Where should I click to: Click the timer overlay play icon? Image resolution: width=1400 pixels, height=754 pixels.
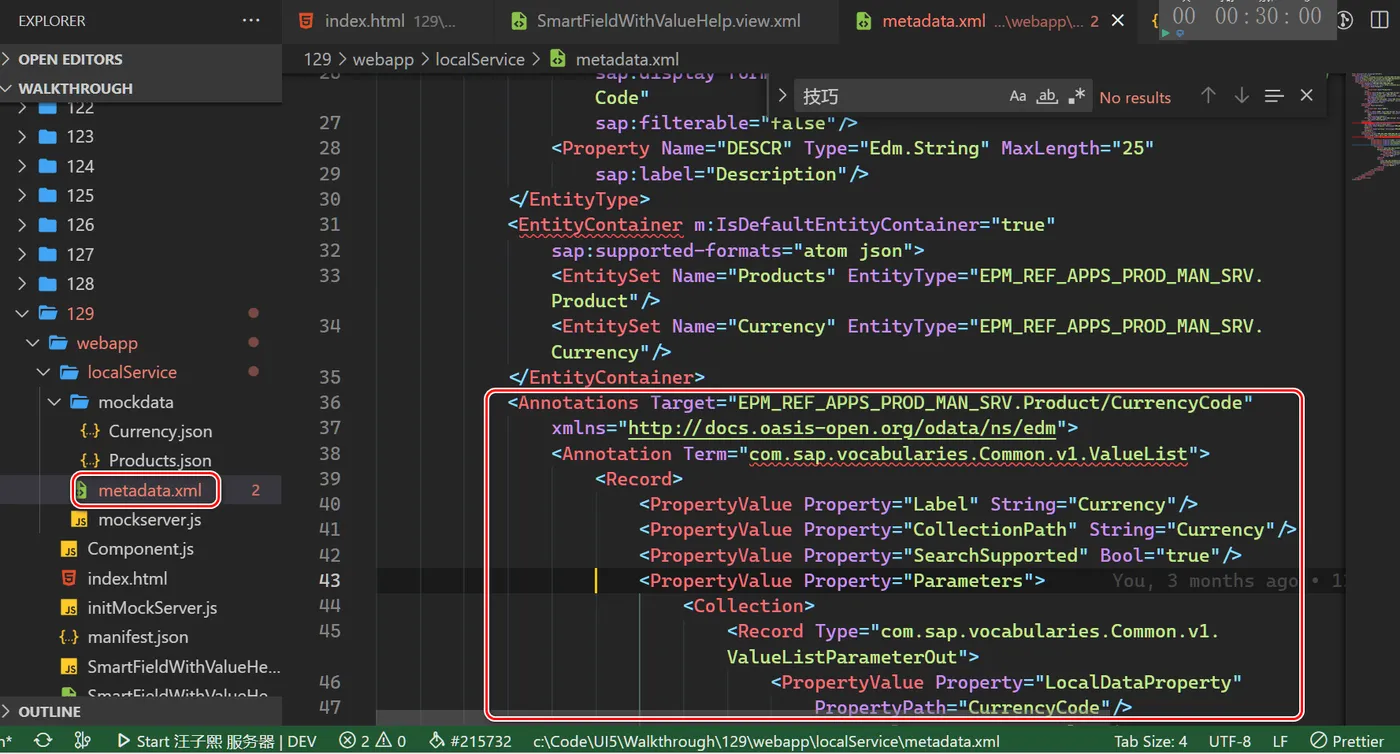tap(1165, 33)
